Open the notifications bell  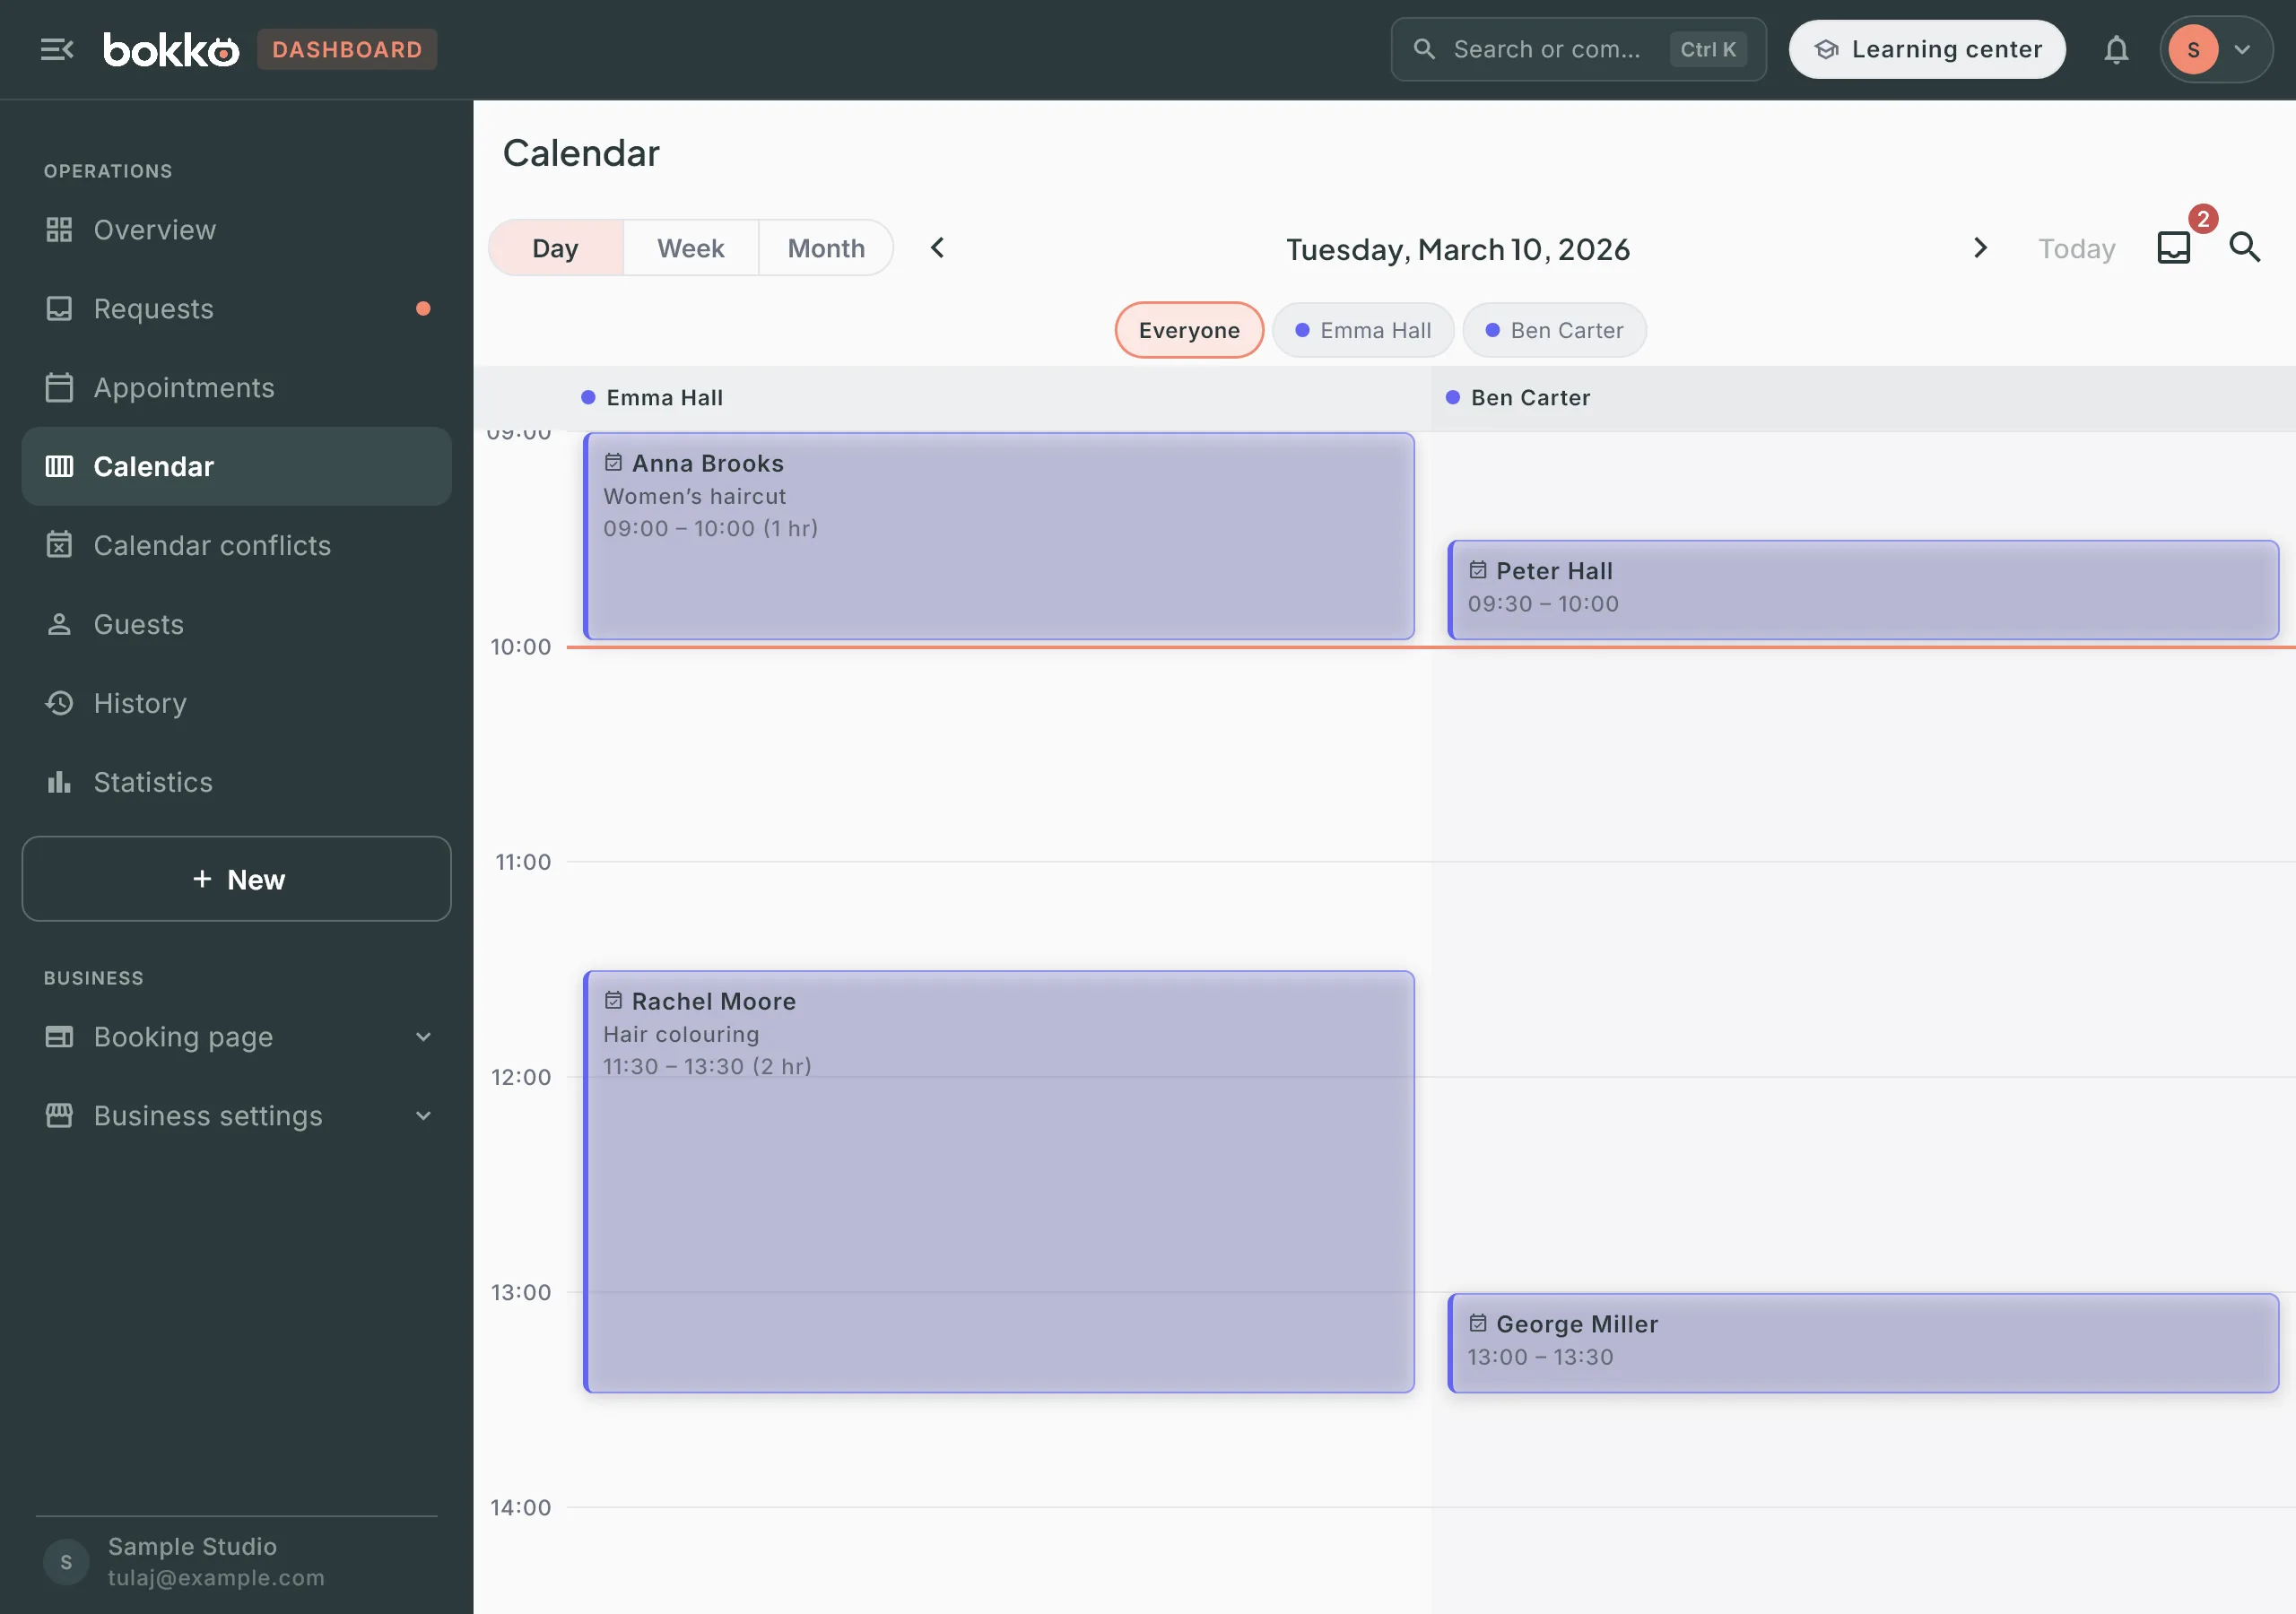2116,49
